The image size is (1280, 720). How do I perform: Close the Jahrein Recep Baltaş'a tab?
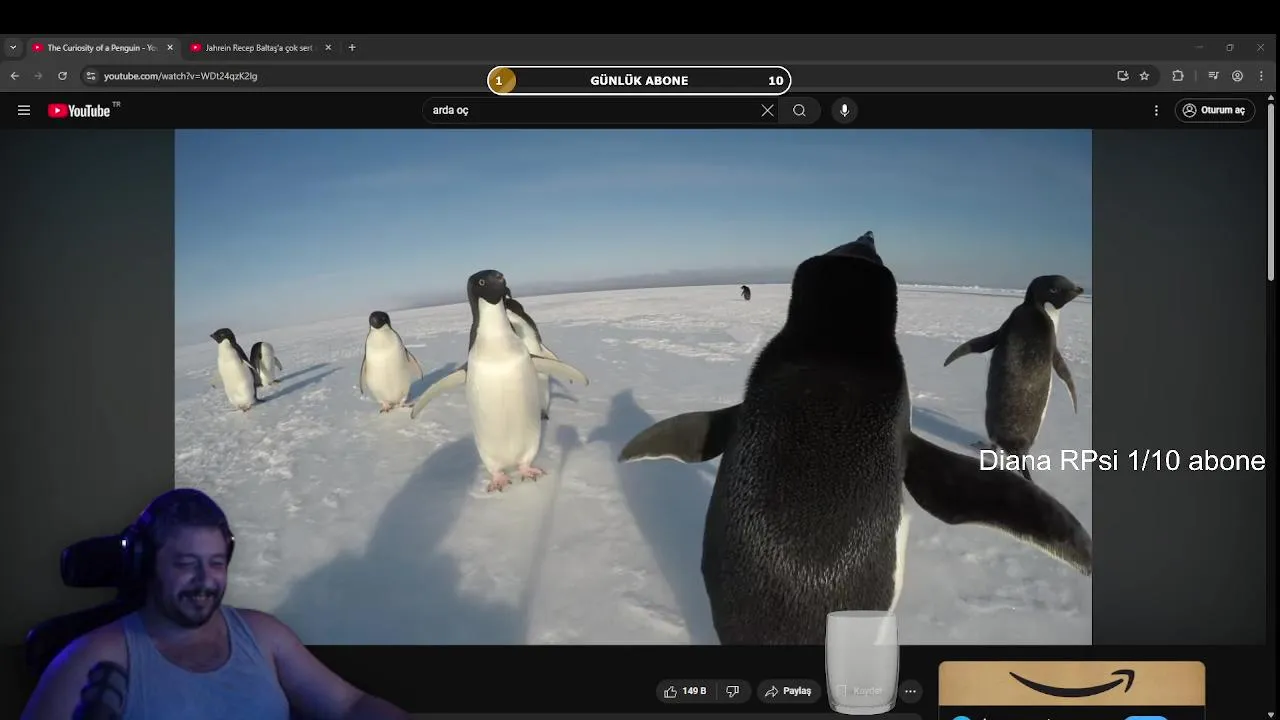click(328, 47)
